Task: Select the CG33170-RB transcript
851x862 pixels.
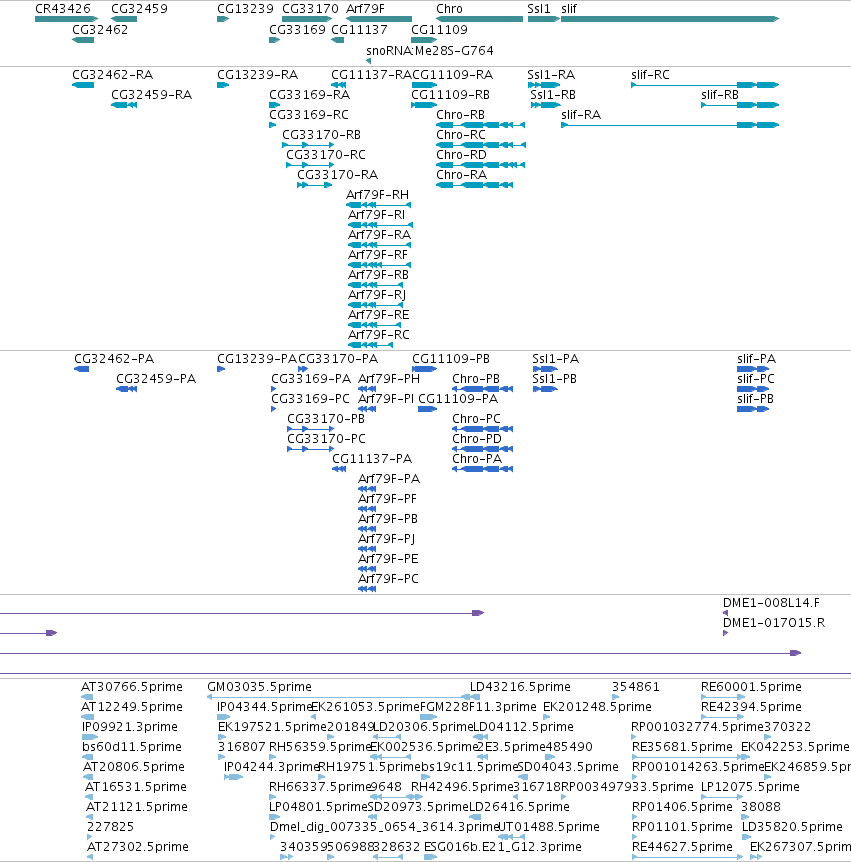Action: [x=322, y=135]
